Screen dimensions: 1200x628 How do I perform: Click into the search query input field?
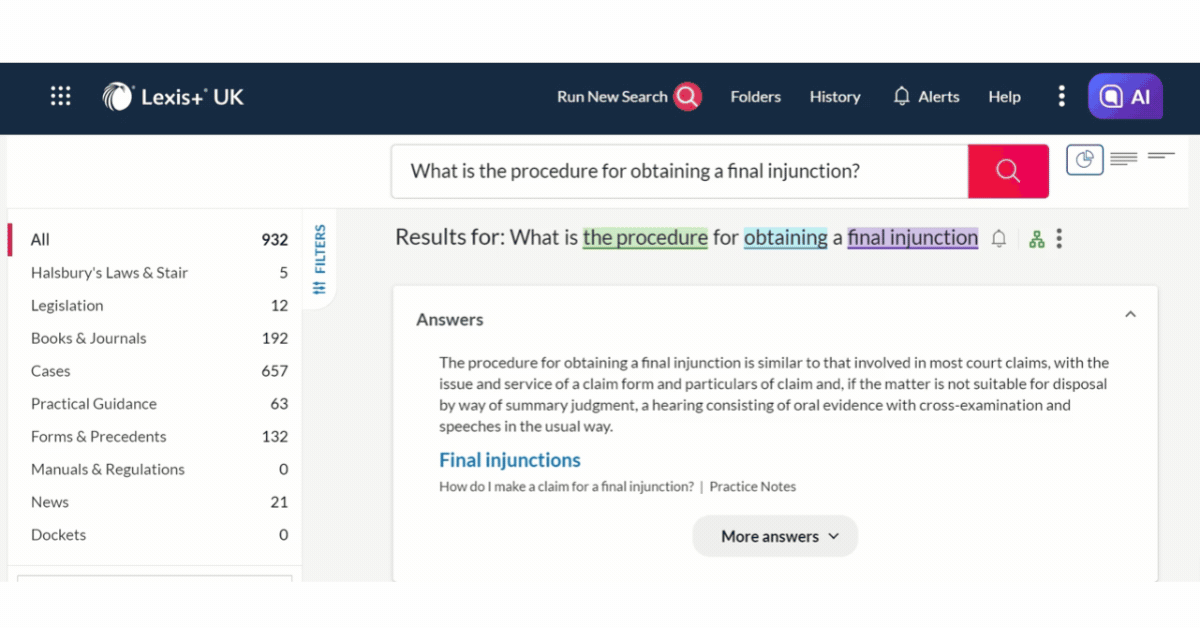(680, 171)
